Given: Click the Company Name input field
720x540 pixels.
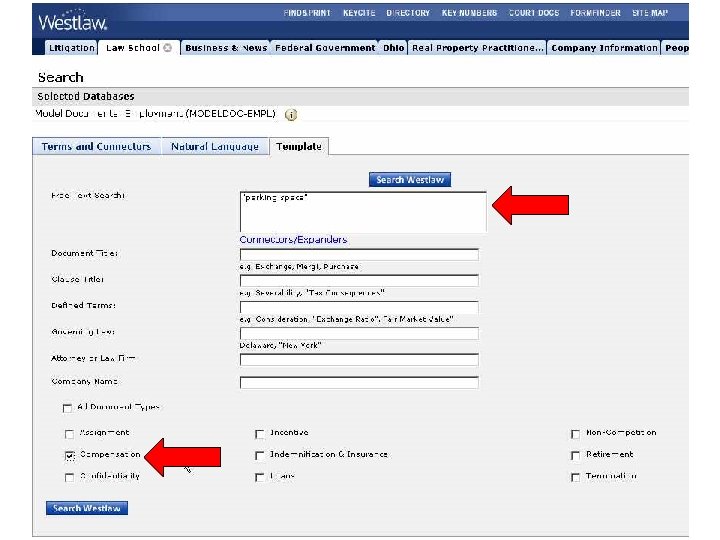Looking at the screenshot, I should (x=359, y=382).
